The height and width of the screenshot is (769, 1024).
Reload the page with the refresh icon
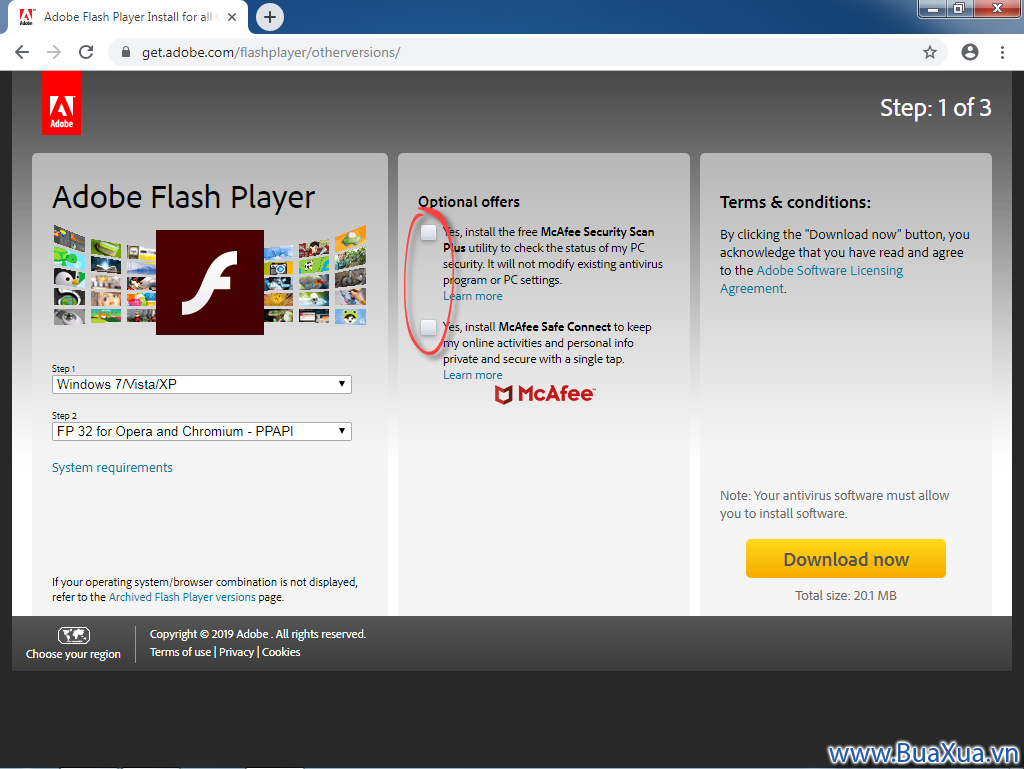[x=86, y=52]
